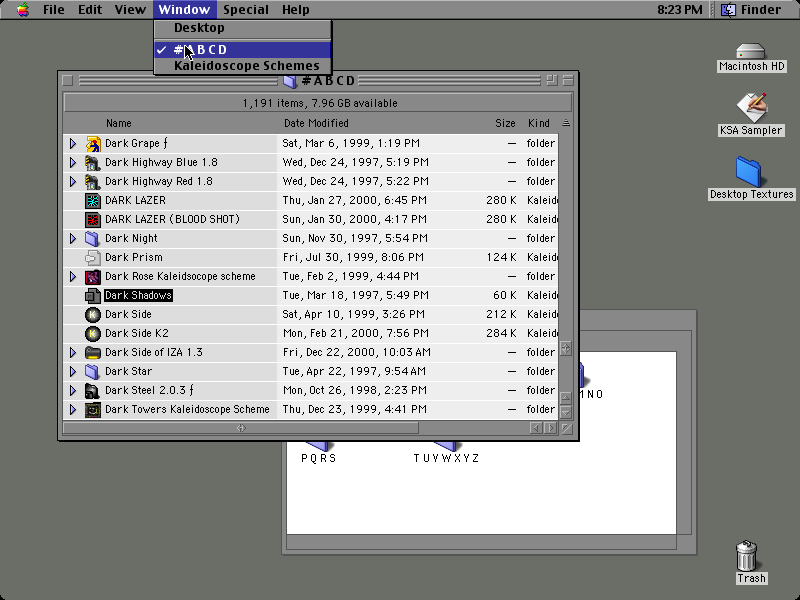Select the Desktop Textures folder icon

pos(749,172)
